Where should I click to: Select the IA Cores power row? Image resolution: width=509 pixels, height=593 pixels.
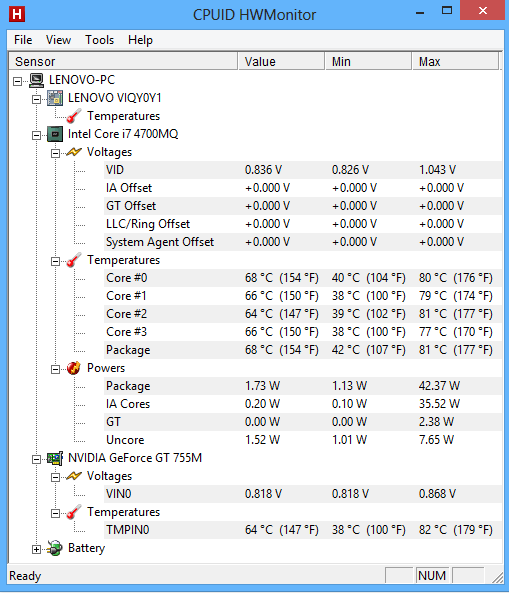click(x=303, y=404)
